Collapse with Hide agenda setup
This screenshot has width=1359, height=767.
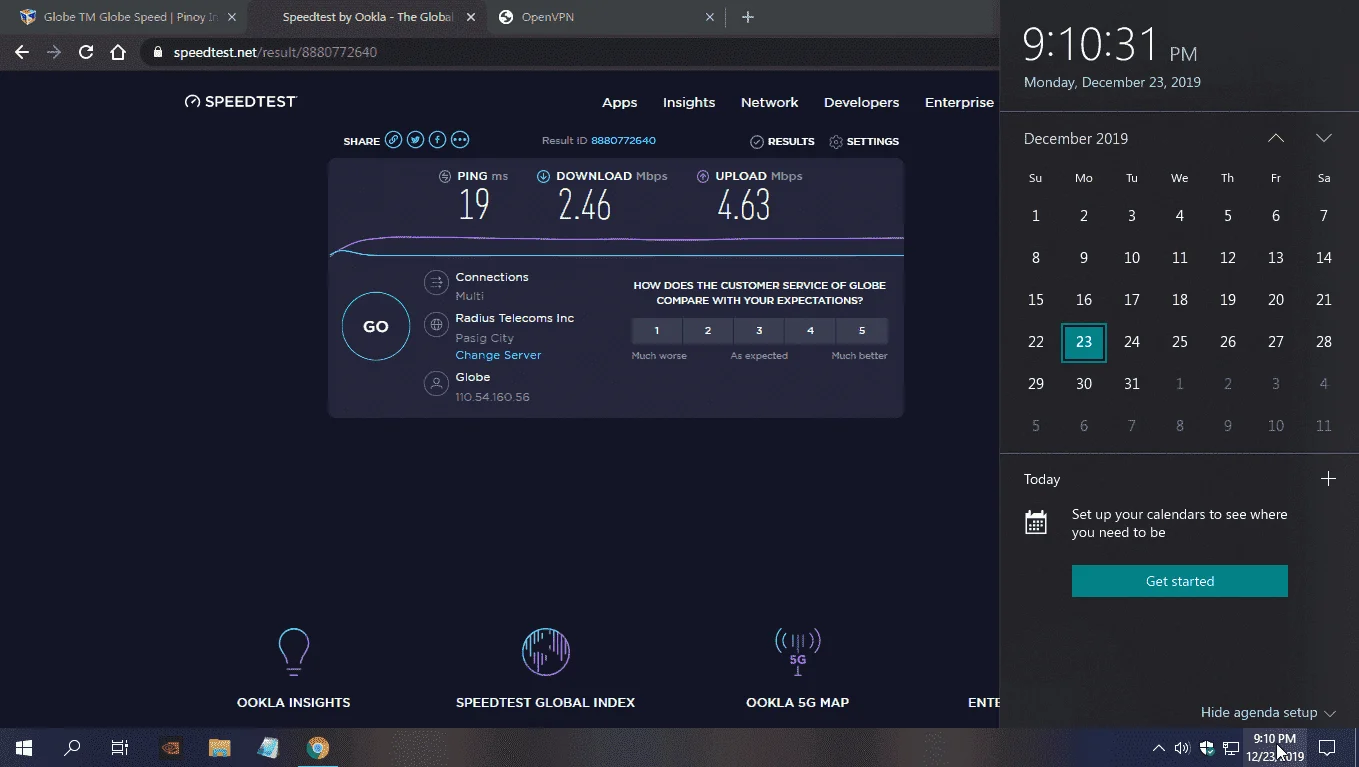click(1268, 712)
